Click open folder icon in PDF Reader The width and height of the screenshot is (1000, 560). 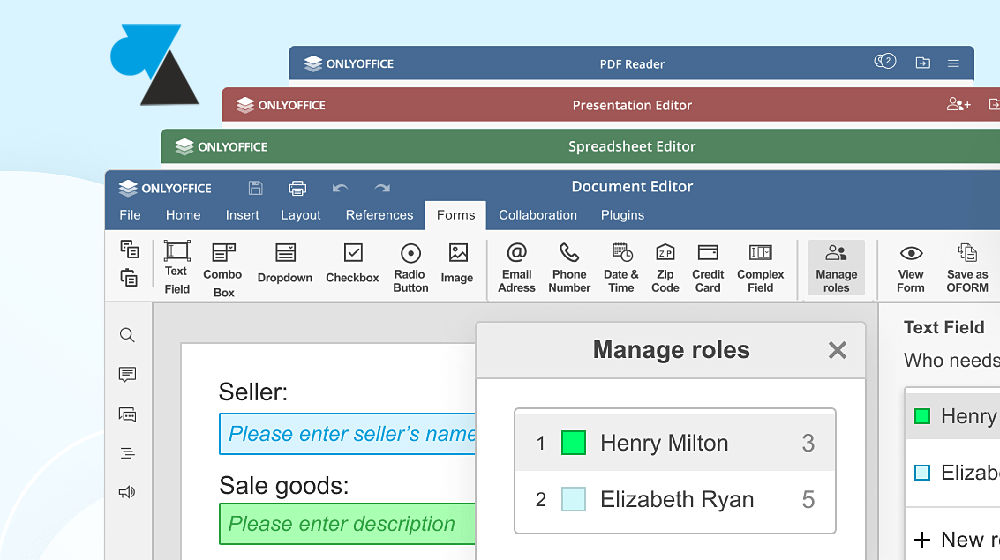point(922,63)
